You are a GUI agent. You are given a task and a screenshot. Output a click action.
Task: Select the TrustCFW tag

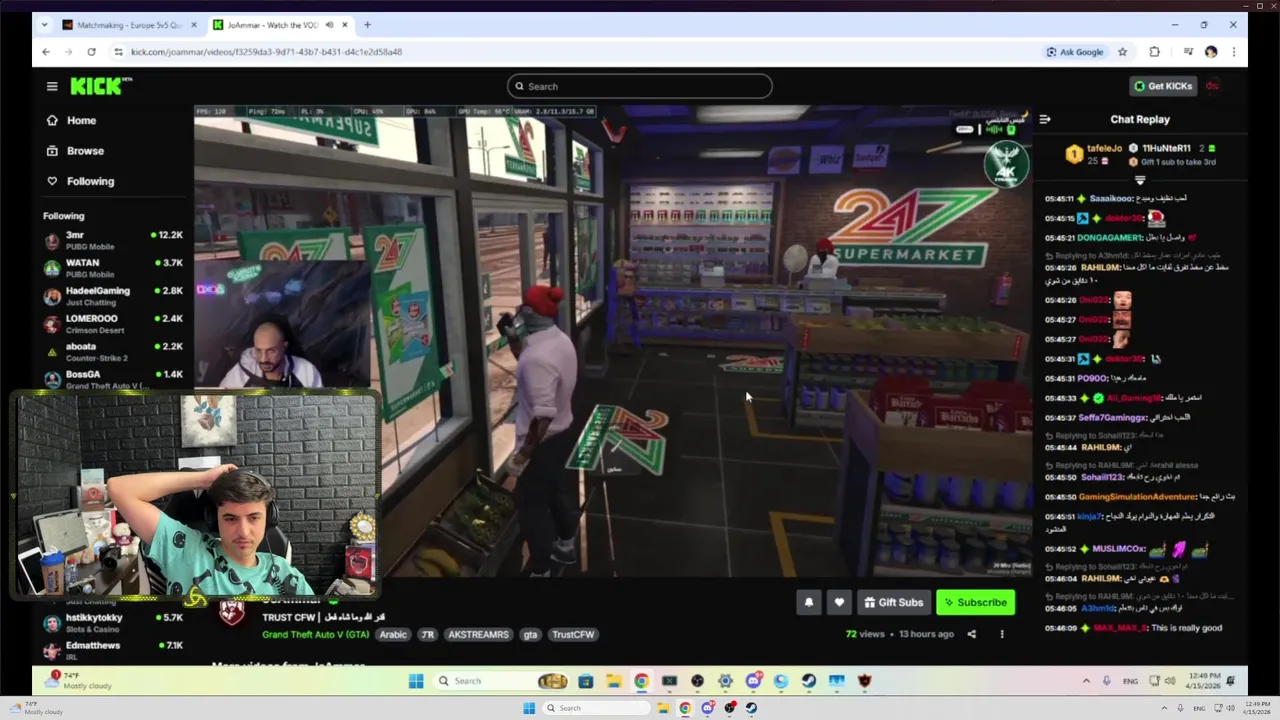click(573, 634)
